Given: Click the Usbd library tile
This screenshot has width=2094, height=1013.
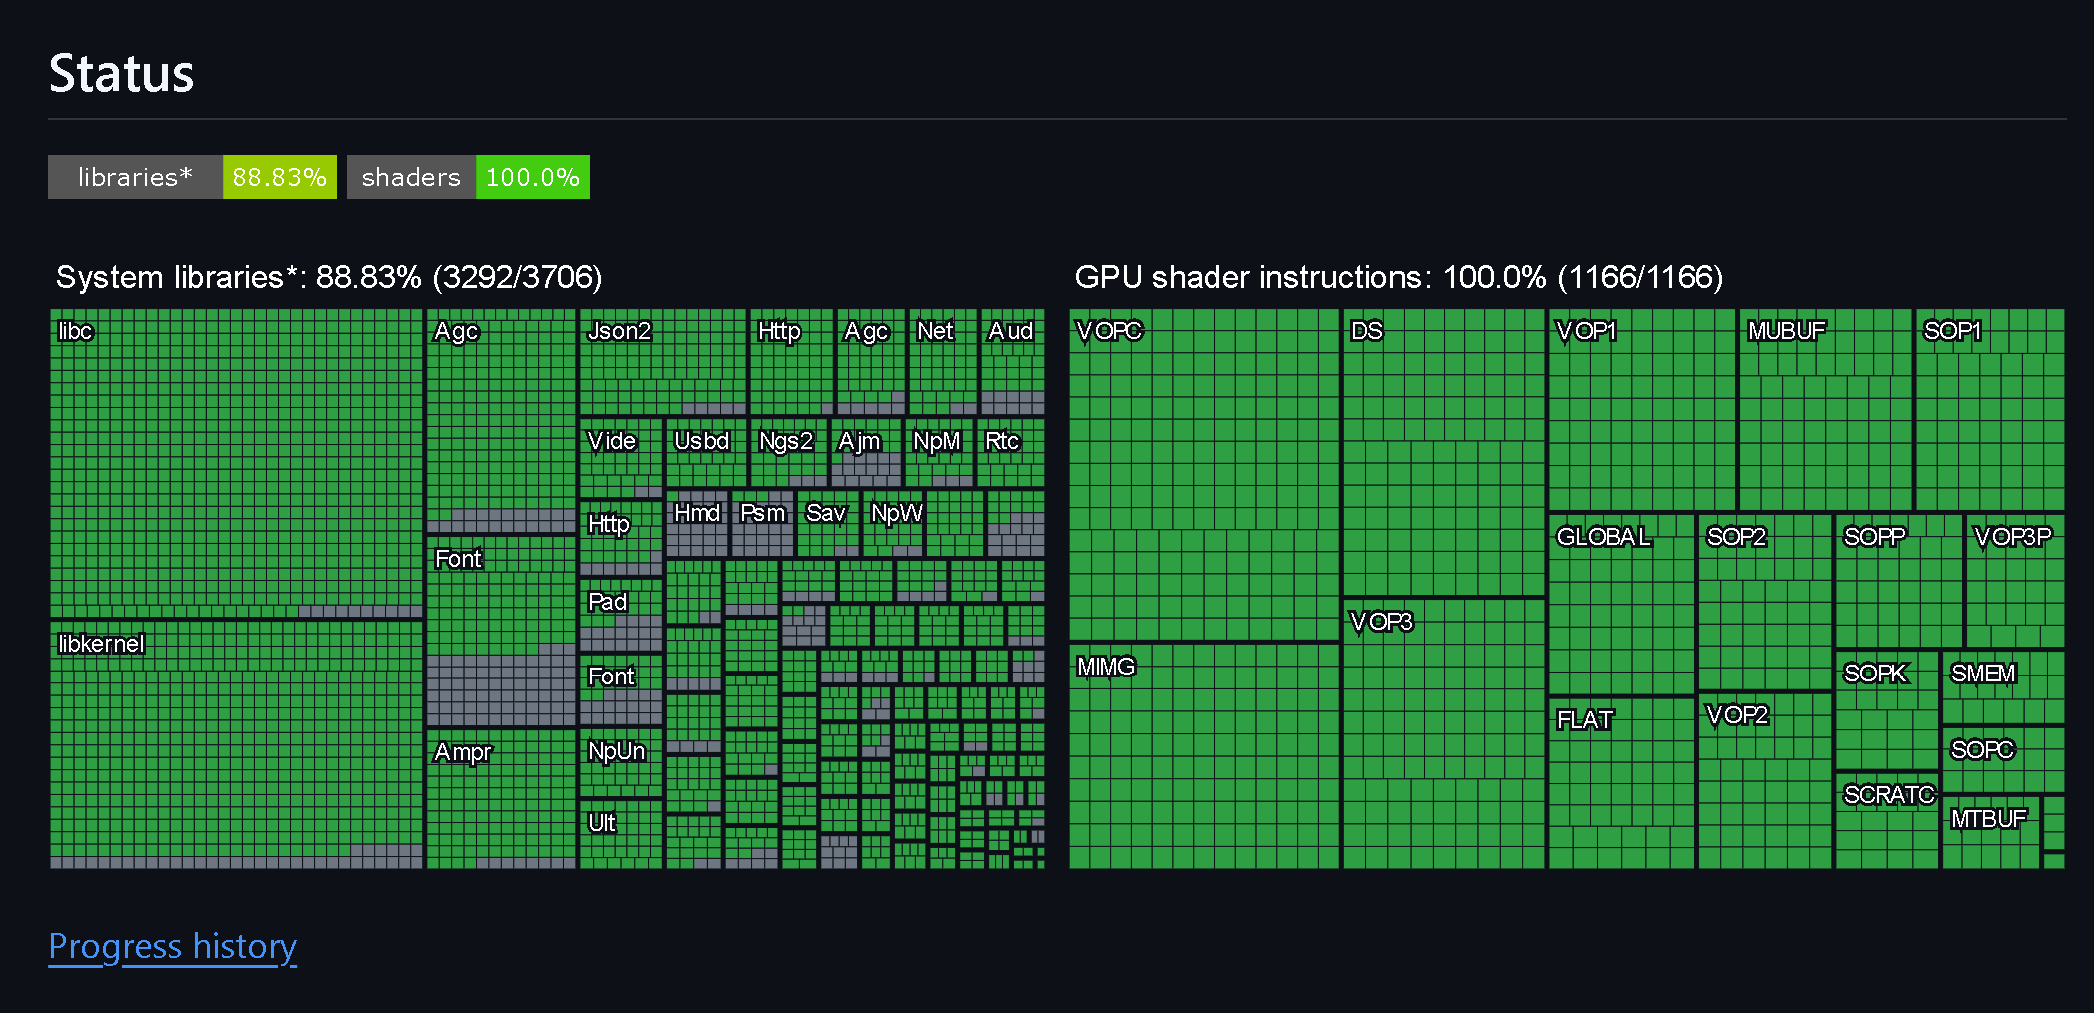Looking at the screenshot, I should click(706, 453).
